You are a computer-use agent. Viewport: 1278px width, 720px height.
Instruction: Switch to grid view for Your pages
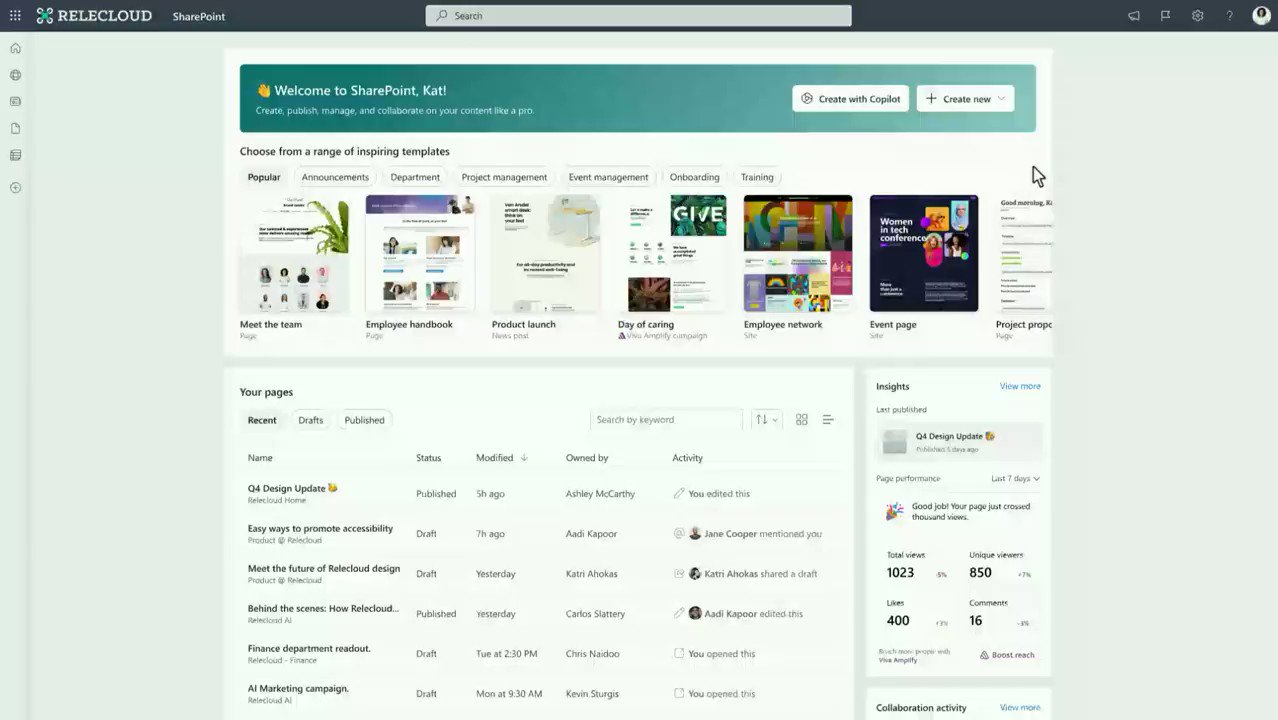(x=801, y=419)
